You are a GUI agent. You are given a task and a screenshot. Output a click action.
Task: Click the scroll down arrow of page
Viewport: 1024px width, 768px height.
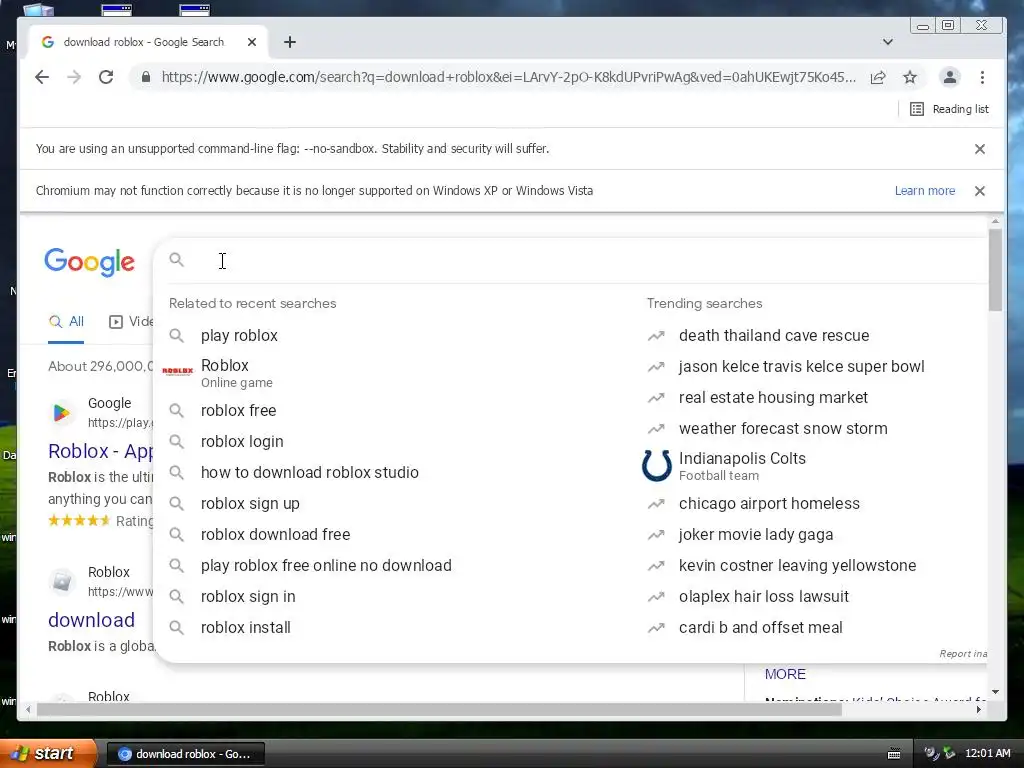[995, 692]
